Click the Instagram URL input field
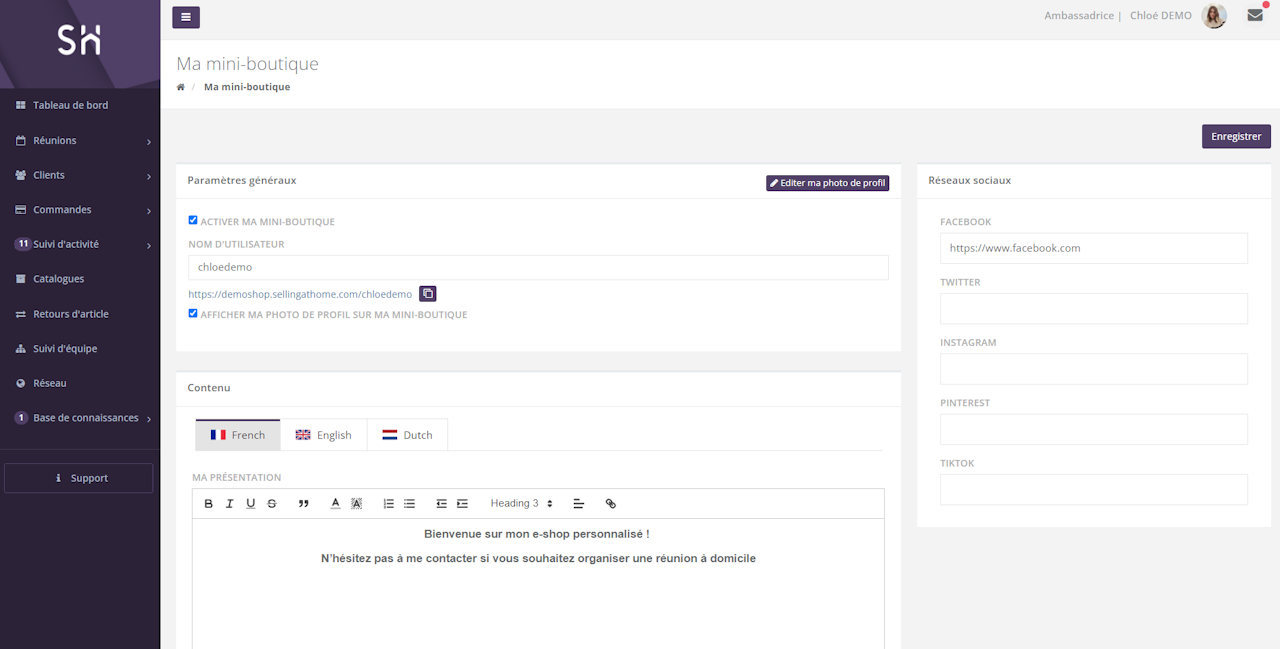Image resolution: width=1280 pixels, height=649 pixels. coord(1093,369)
